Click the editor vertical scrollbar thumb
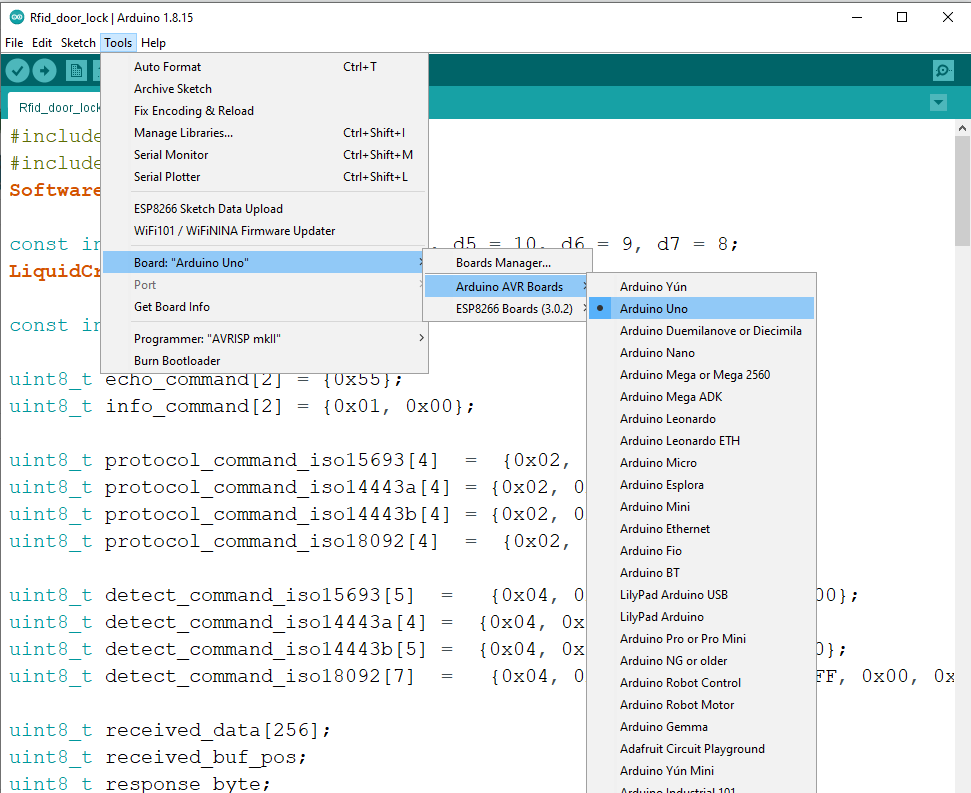The height and width of the screenshot is (793, 971). 962,191
